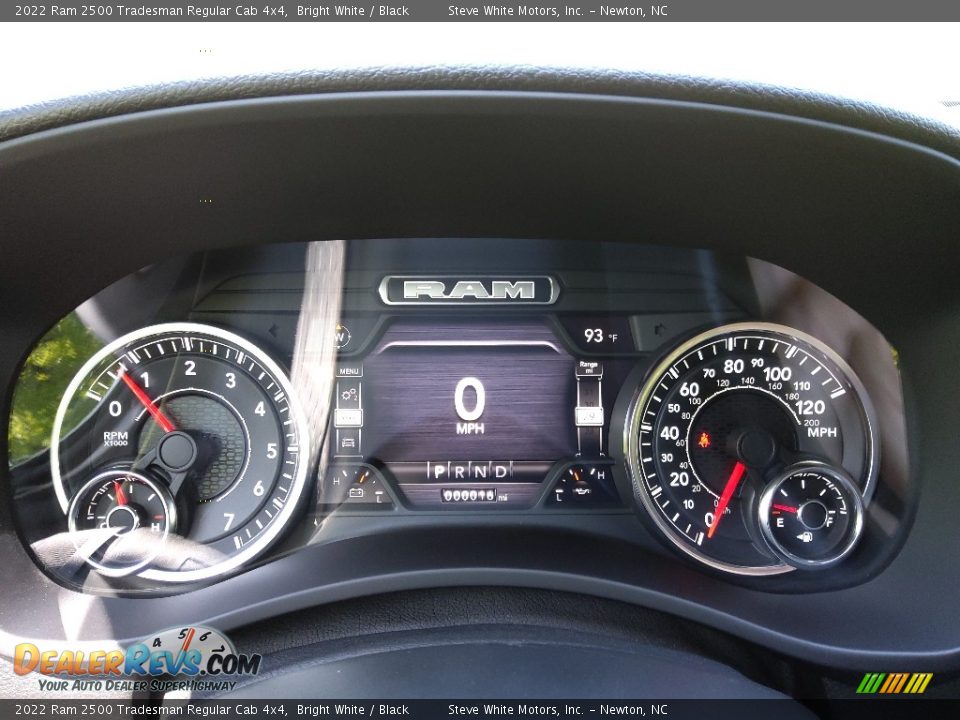Click the 3 mark on the tachometer

click(x=230, y=380)
